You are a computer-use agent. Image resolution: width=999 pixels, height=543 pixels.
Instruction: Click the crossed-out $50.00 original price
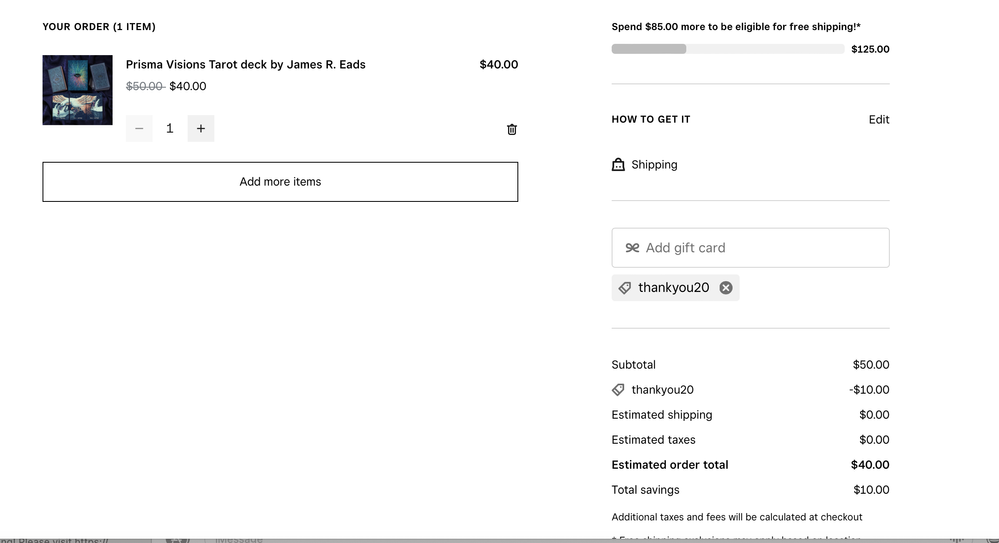pyautogui.click(x=145, y=87)
